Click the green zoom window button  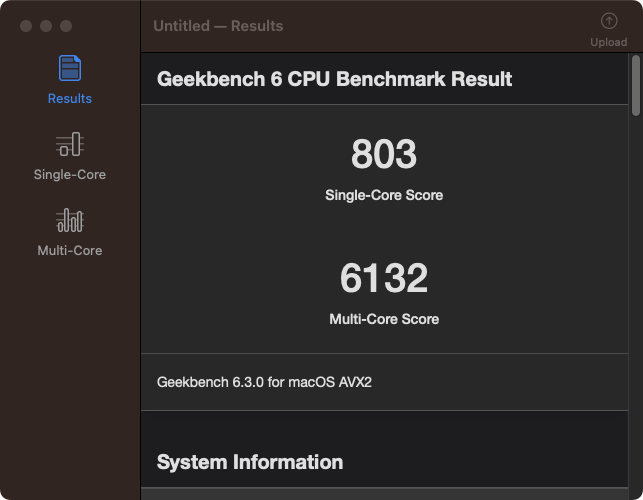pos(66,26)
